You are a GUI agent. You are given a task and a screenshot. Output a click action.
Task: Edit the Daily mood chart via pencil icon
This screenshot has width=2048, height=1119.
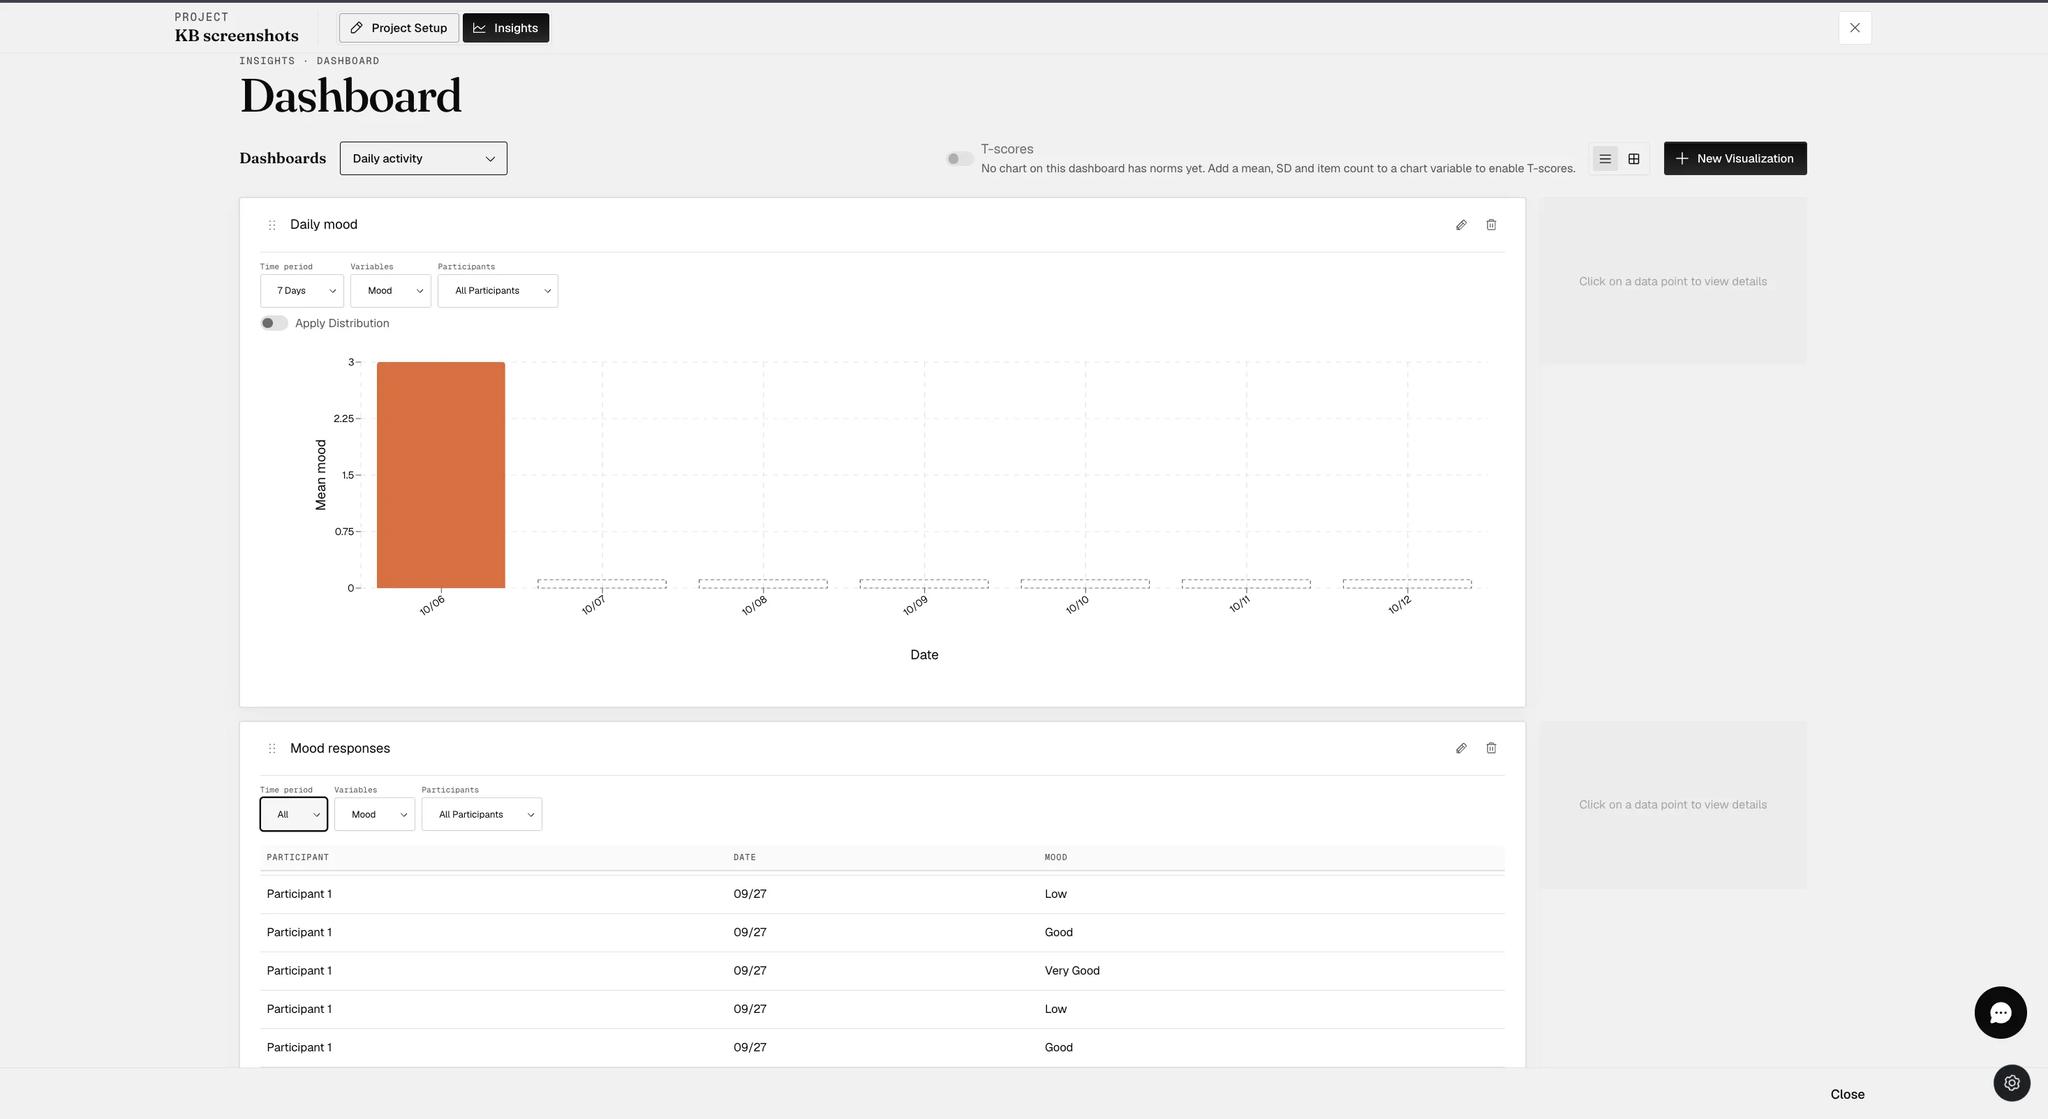pyautogui.click(x=1461, y=225)
